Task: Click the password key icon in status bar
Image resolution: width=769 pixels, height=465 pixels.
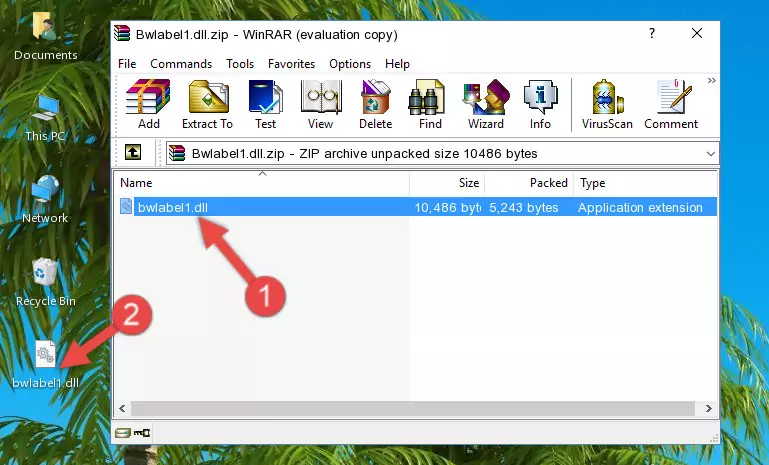Action: 142,433
